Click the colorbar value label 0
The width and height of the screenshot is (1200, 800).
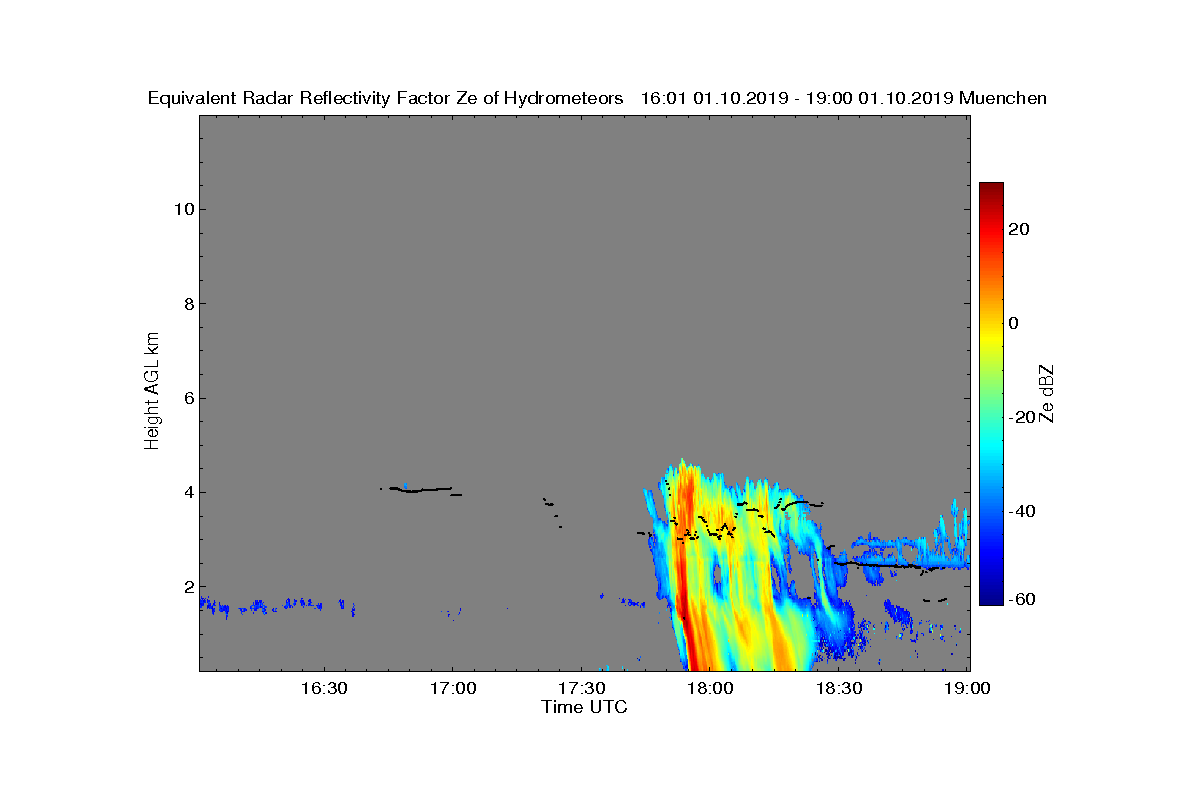[1015, 323]
